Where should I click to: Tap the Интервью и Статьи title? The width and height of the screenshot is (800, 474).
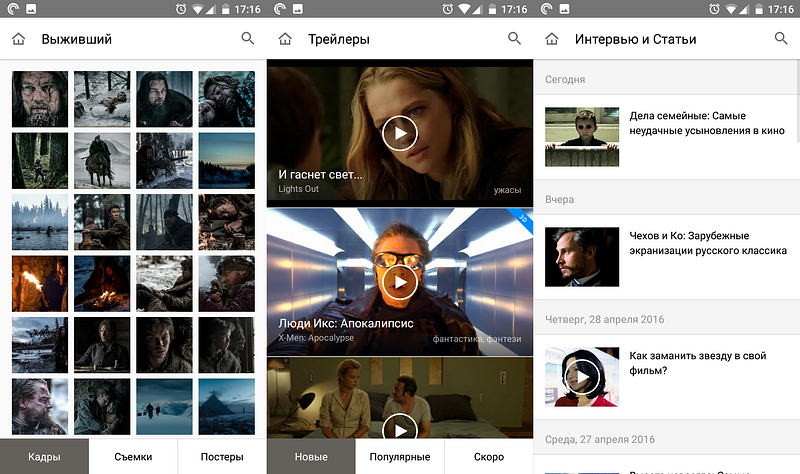pos(636,39)
